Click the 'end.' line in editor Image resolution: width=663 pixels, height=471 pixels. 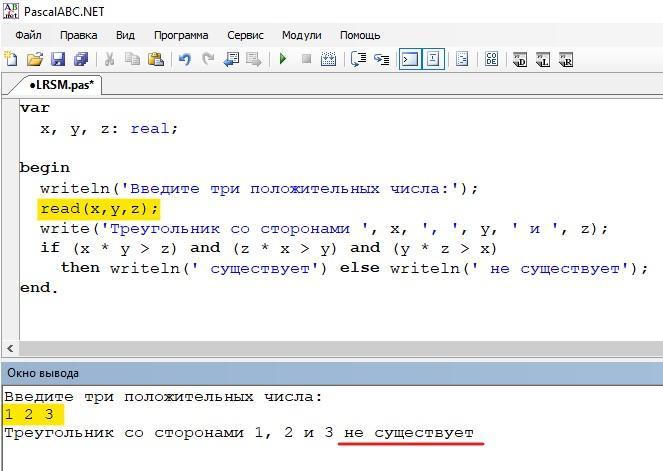[x=39, y=288]
